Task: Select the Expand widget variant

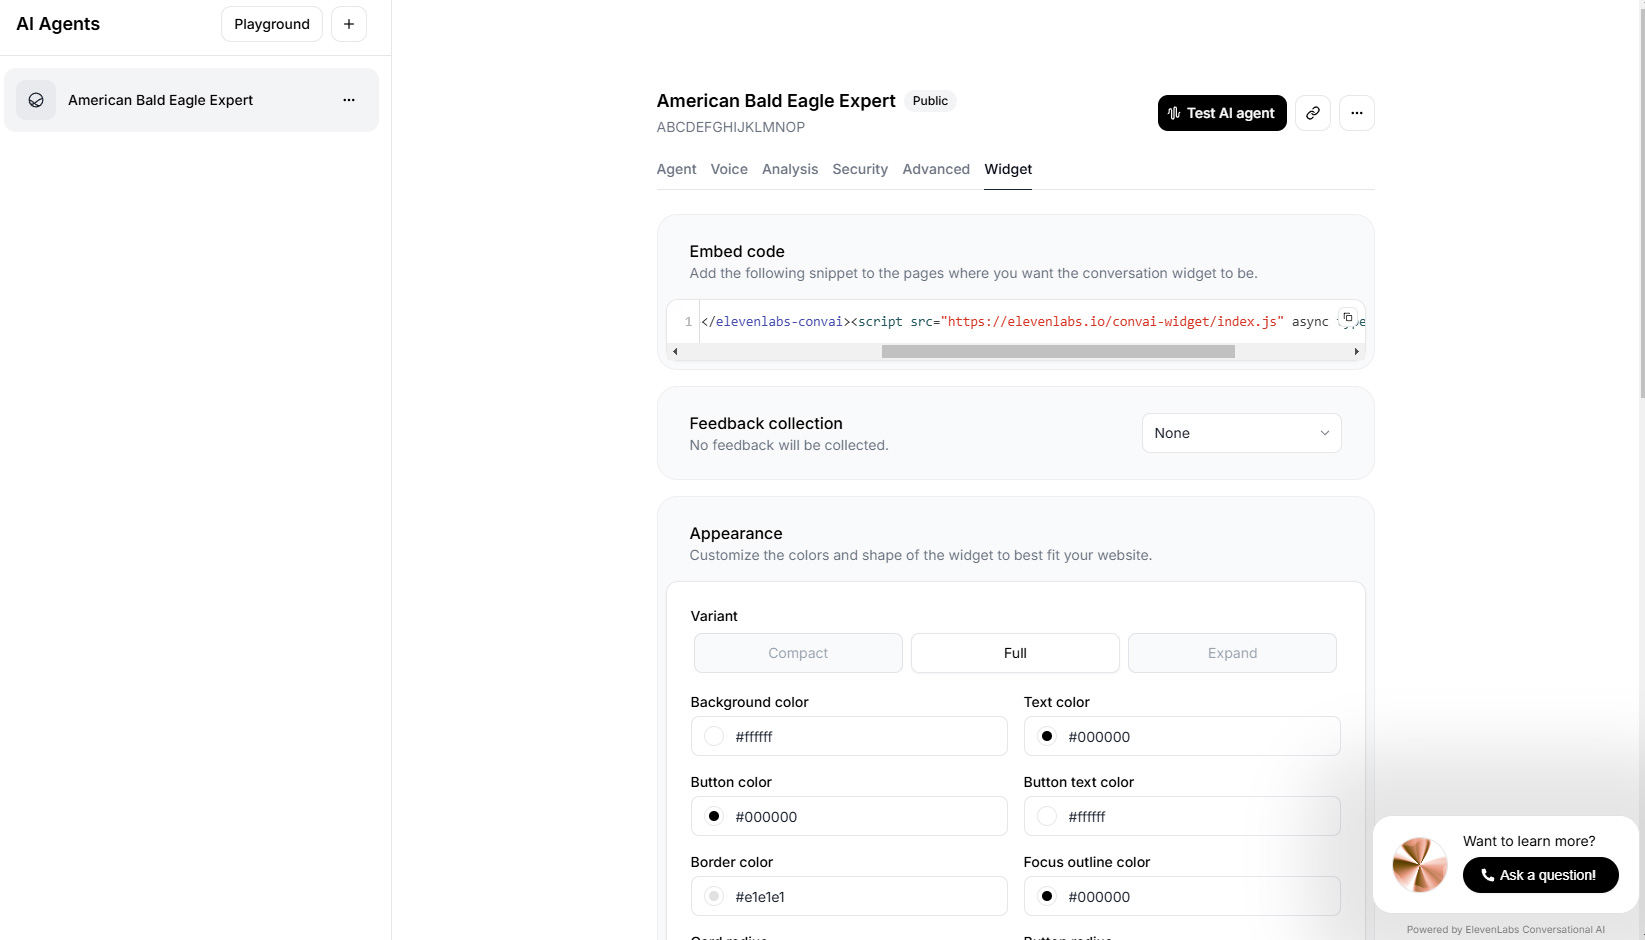Action: (1232, 653)
